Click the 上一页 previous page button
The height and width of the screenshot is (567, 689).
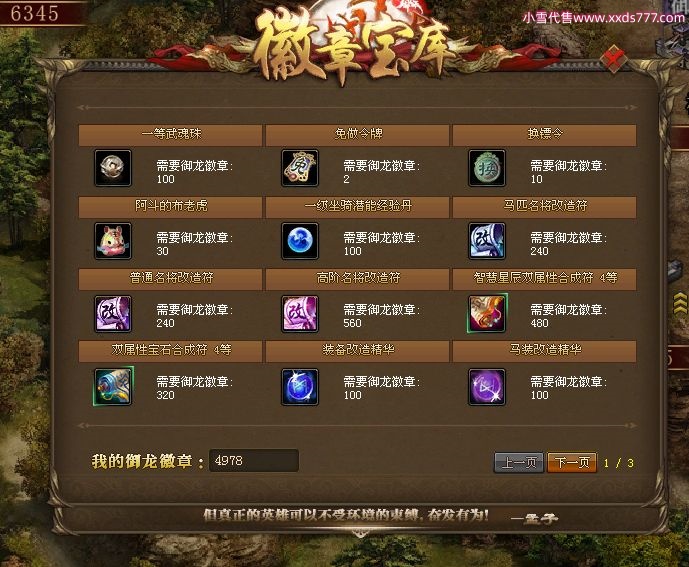click(x=519, y=462)
